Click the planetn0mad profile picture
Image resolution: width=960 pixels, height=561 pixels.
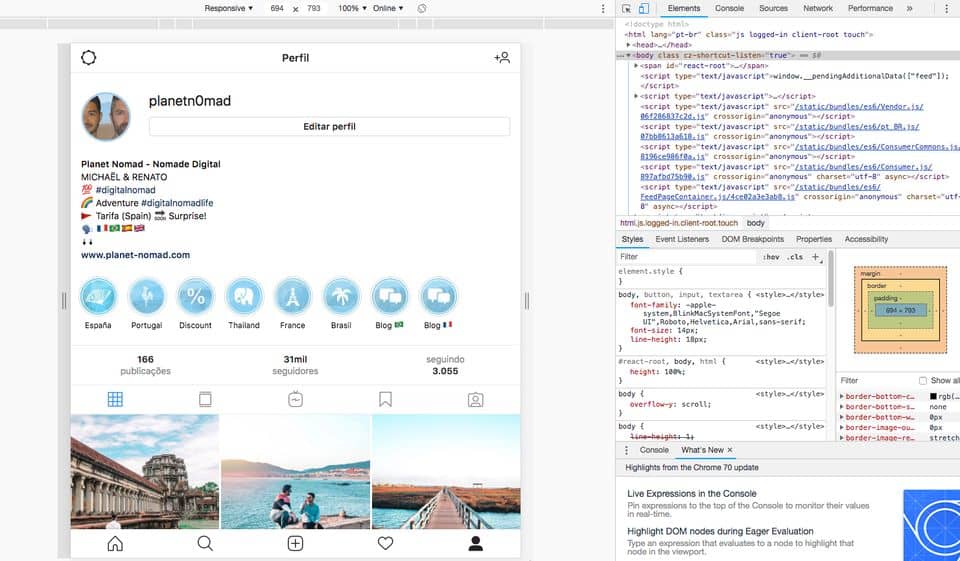click(106, 116)
